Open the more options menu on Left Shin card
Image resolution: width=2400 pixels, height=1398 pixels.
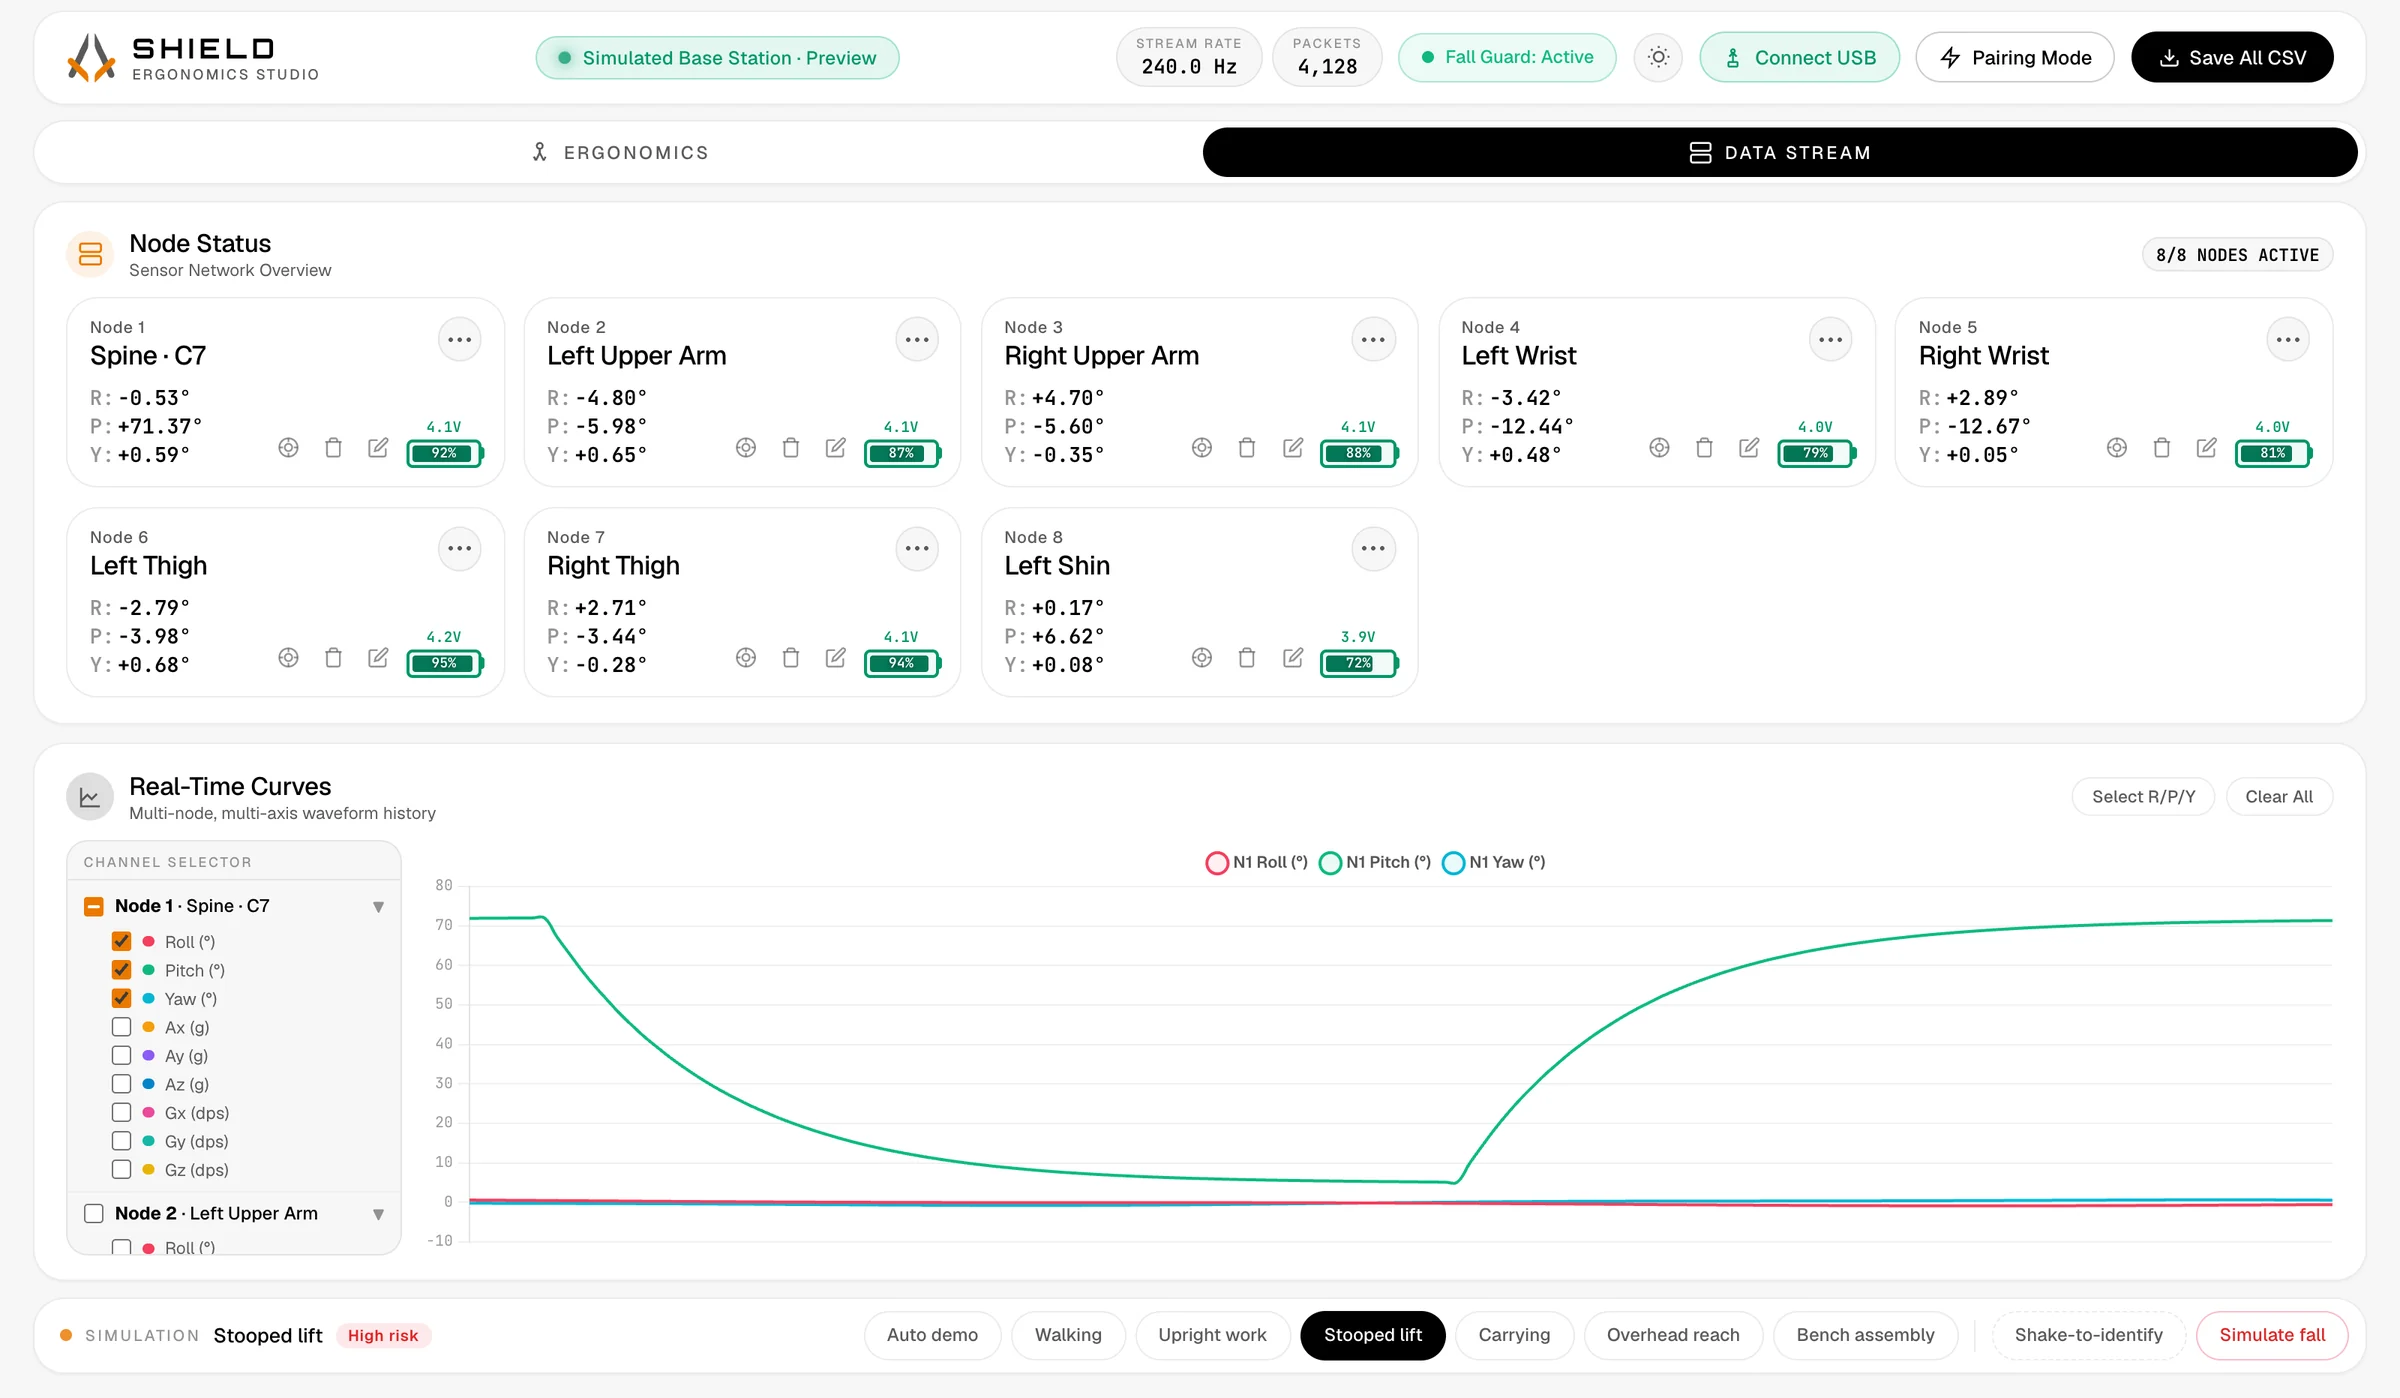click(x=1374, y=549)
